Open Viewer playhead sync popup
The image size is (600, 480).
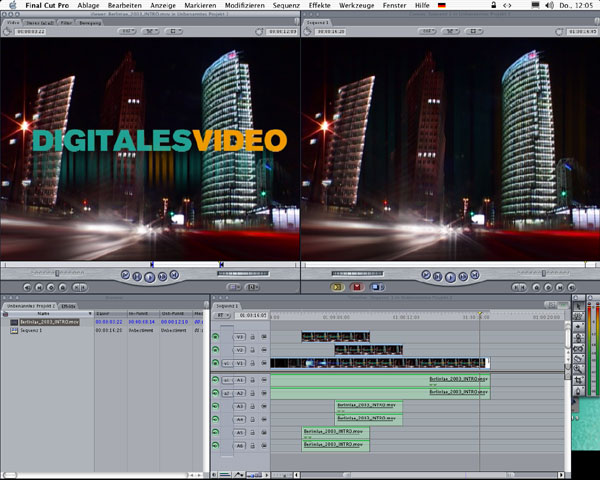(150, 31)
